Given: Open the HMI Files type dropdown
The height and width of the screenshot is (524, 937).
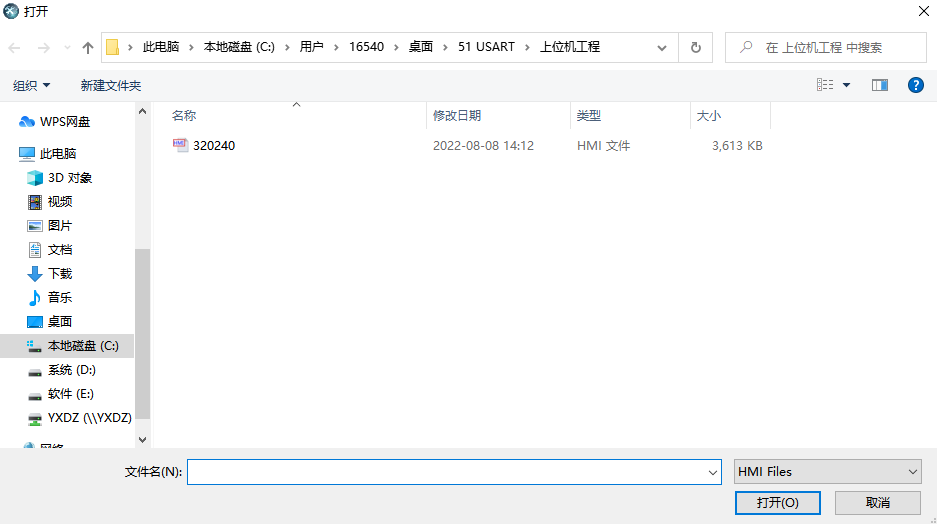Looking at the screenshot, I should tap(828, 471).
